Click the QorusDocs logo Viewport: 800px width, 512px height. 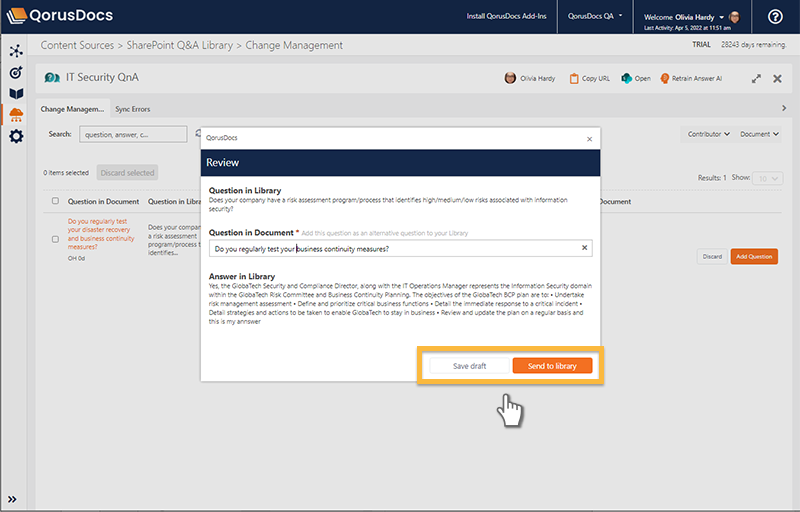(60, 15)
